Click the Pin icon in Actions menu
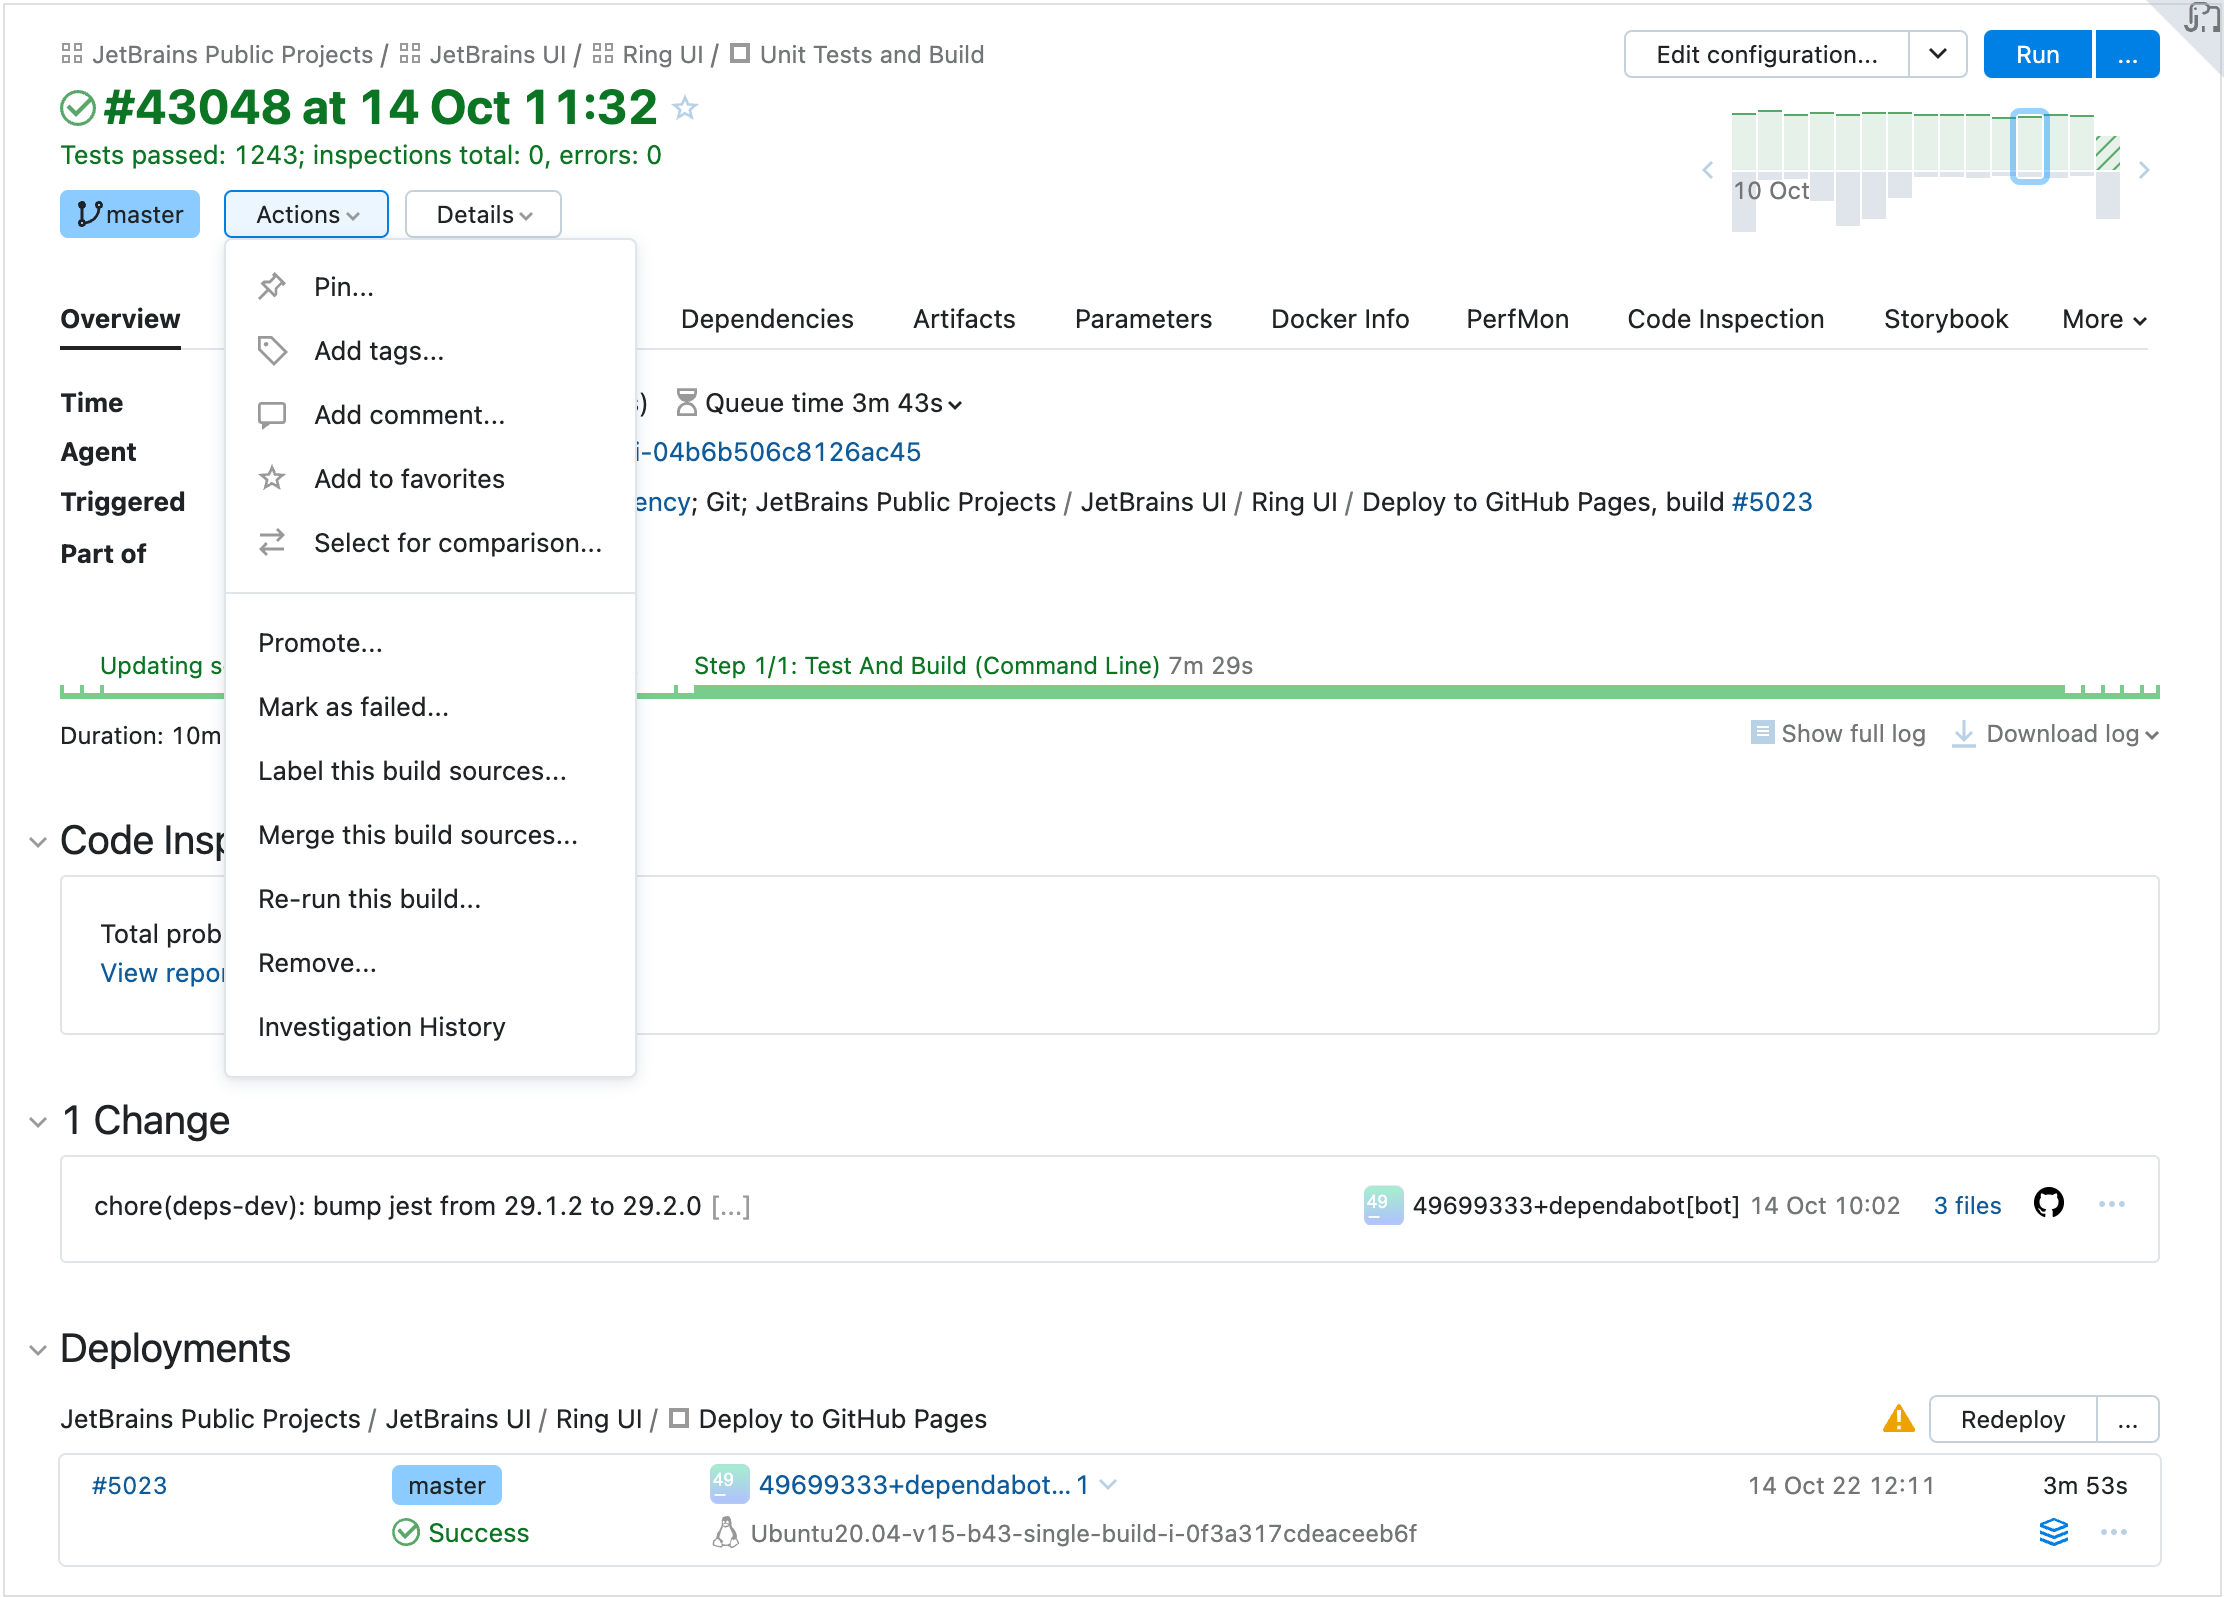The width and height of the screenshot is (2224, 1597). 272,287
